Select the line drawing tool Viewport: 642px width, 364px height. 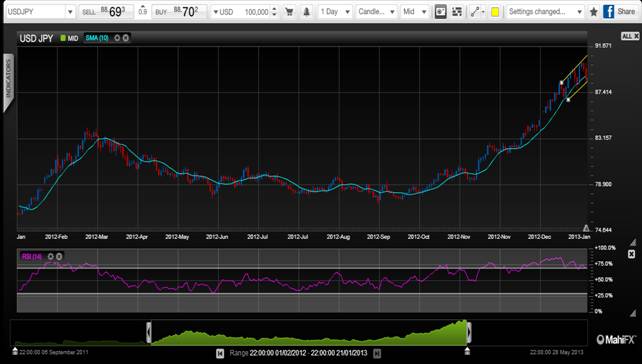click(477, 12)
